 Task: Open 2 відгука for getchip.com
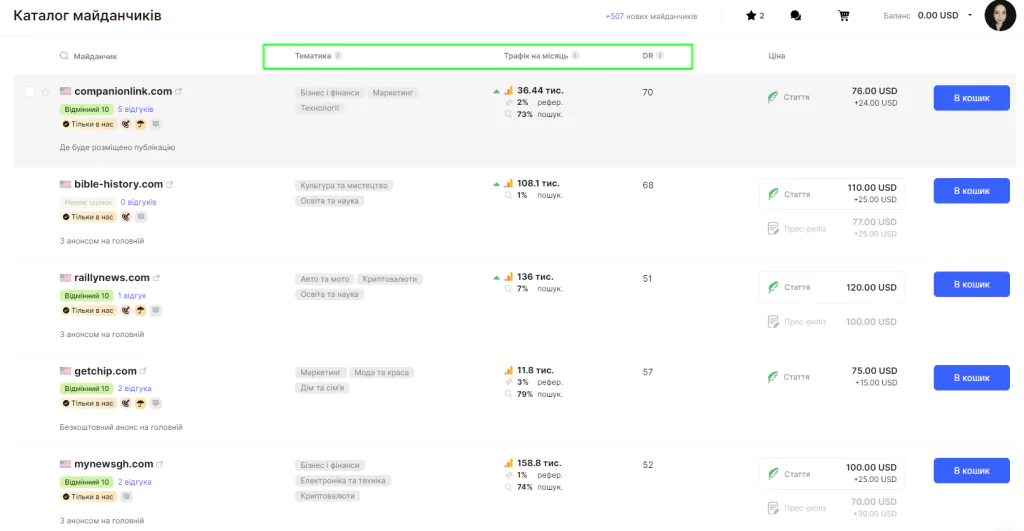(x=135, y=389)
